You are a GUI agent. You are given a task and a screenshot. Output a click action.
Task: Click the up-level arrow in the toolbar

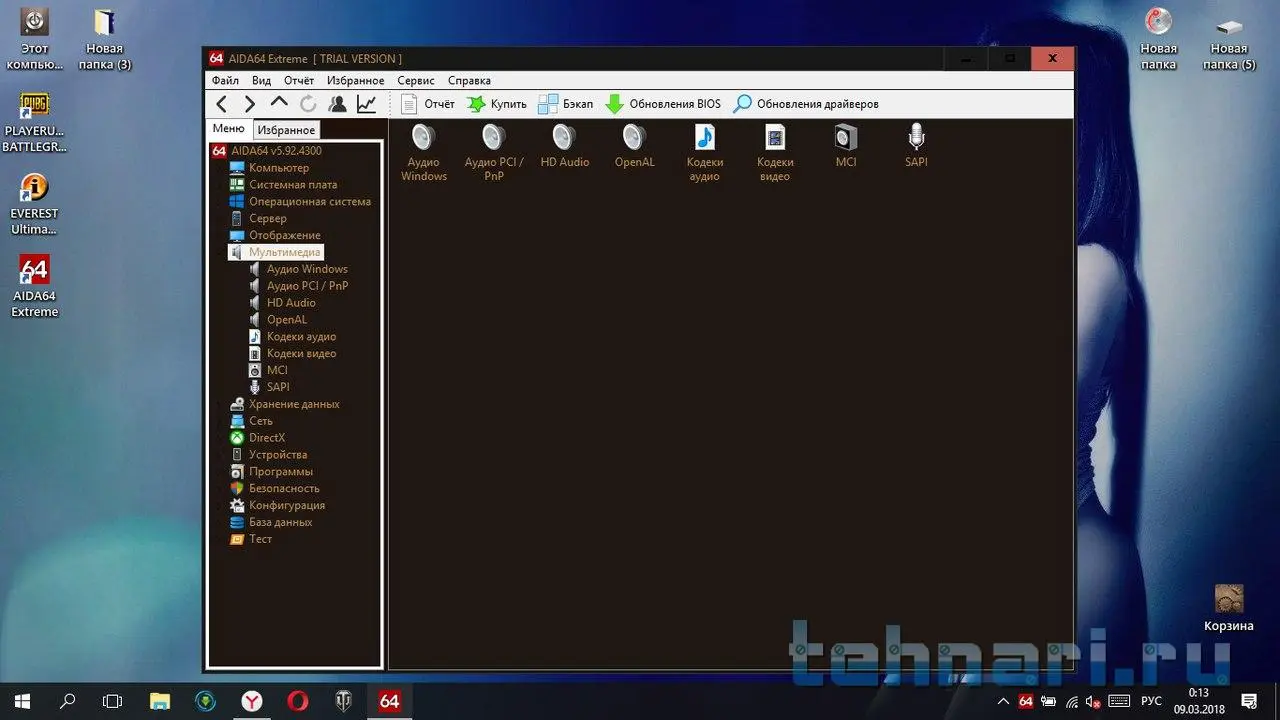279,103
